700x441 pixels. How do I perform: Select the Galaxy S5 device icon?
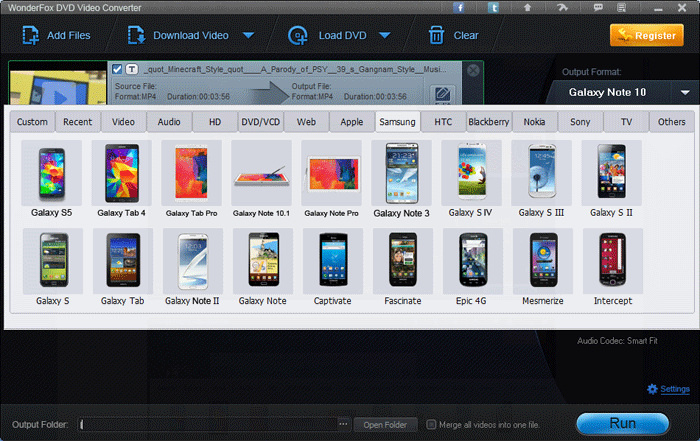click(51, 173)
